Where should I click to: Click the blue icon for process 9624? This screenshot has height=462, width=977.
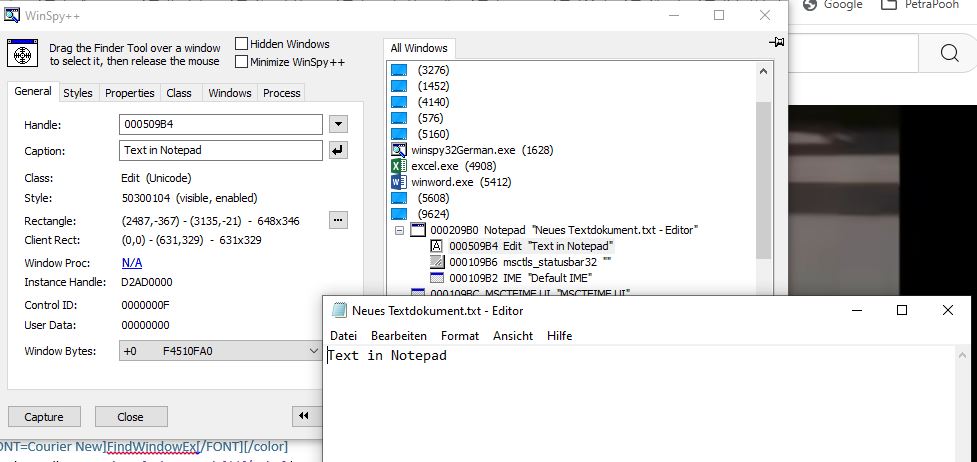click(399, 214)
